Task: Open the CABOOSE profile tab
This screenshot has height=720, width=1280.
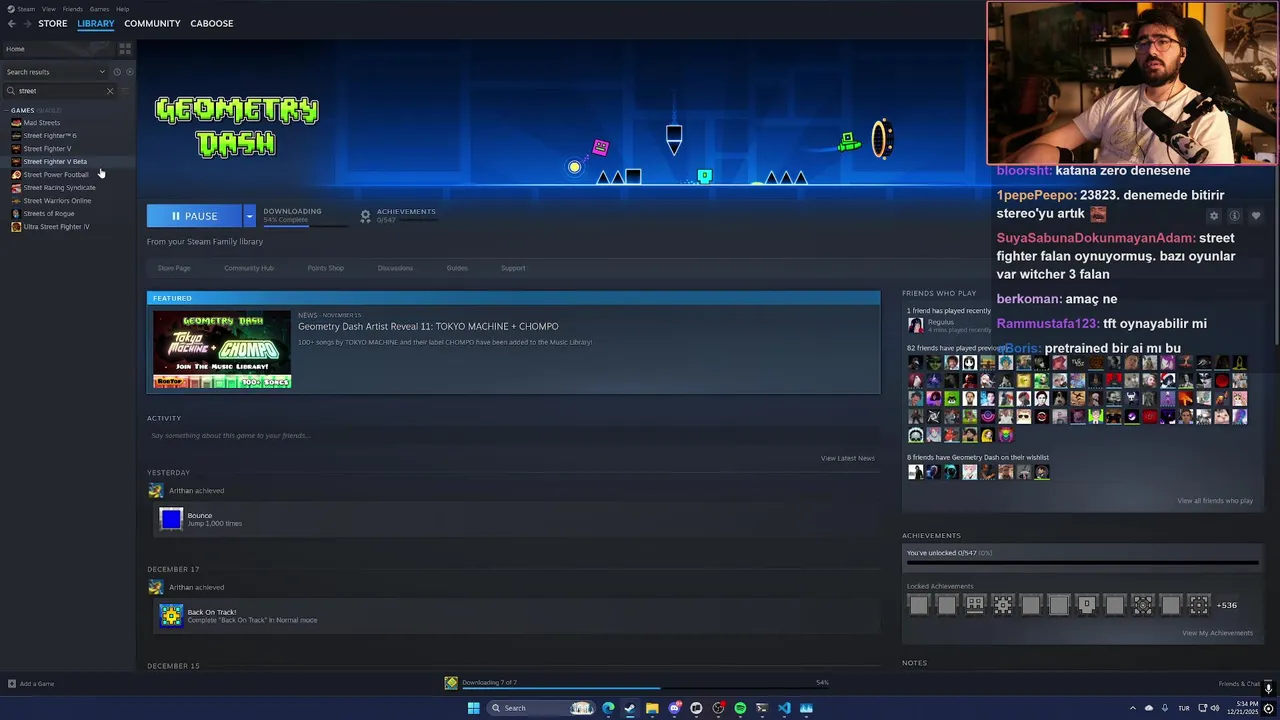Action: 212,23
